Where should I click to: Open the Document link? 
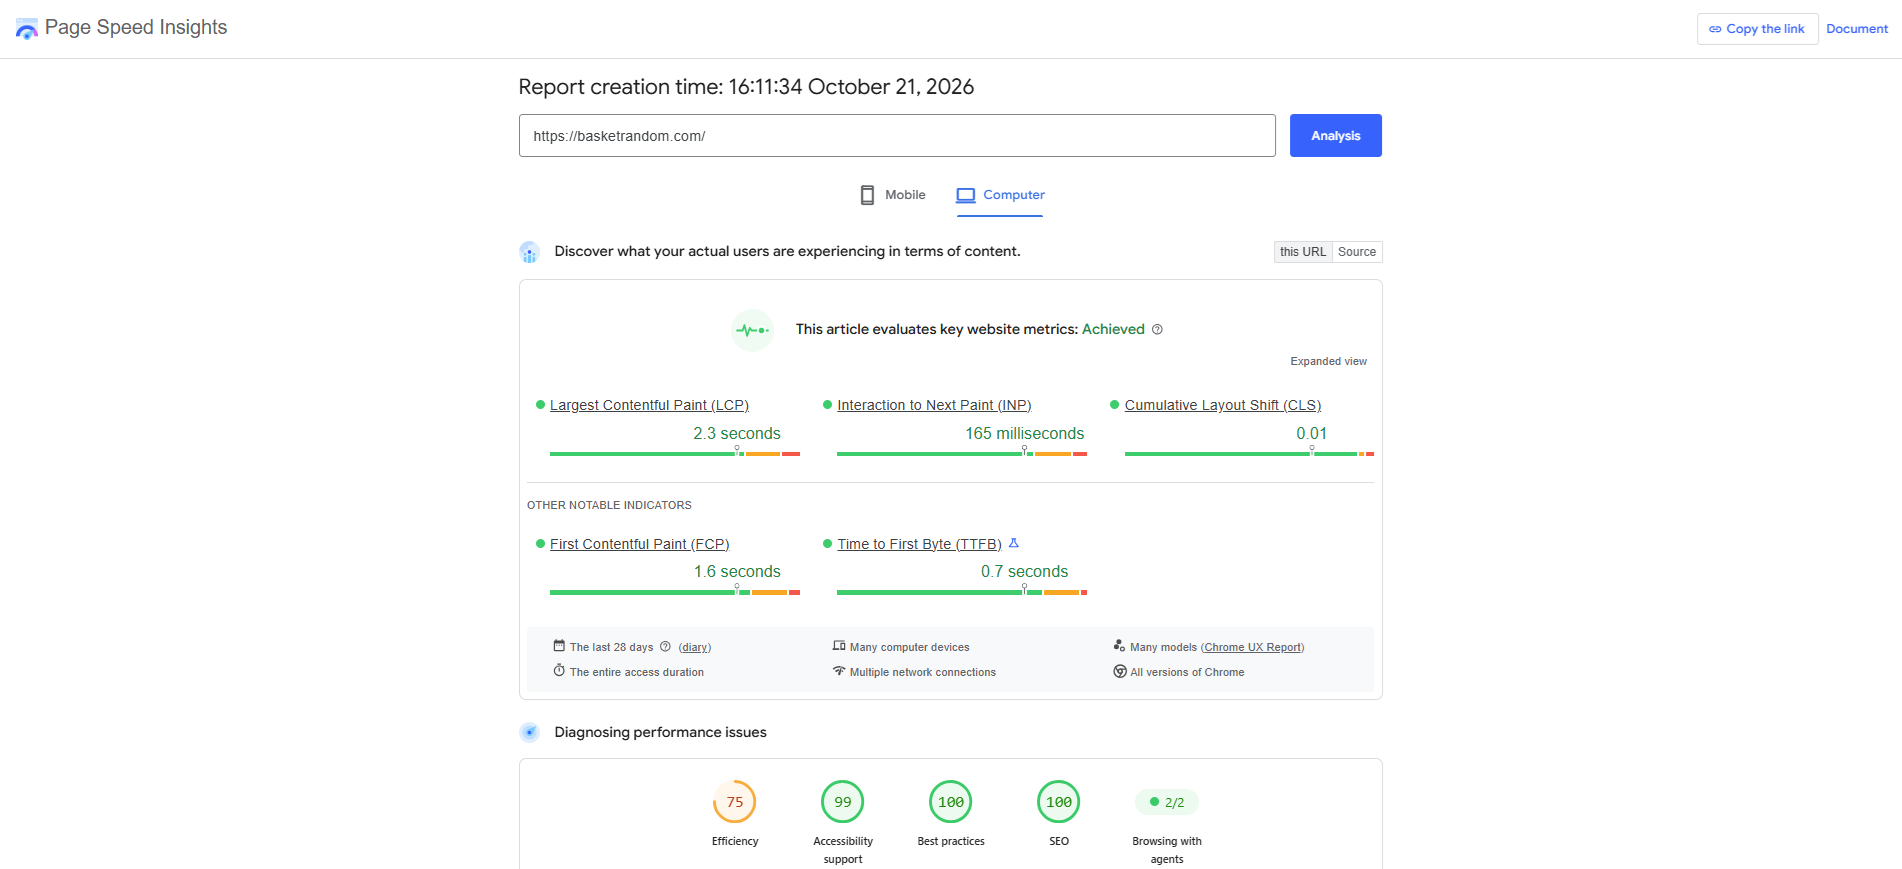1857,29
